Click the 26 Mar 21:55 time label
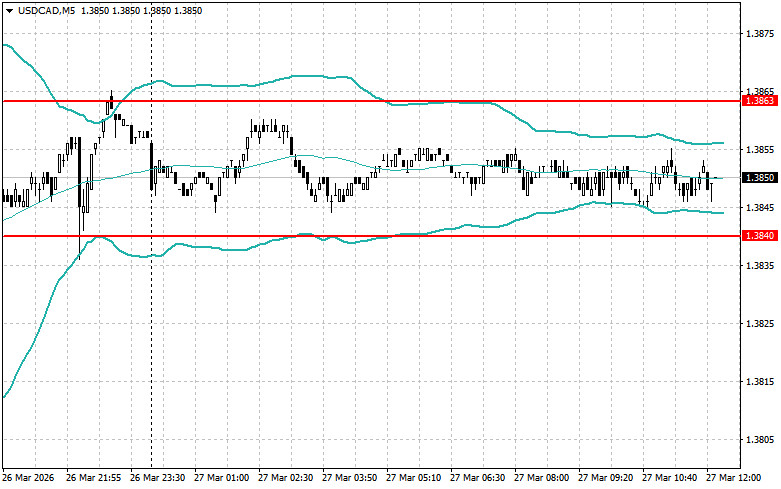The height and width of the screenshot is (489, 781). (94, 478)
